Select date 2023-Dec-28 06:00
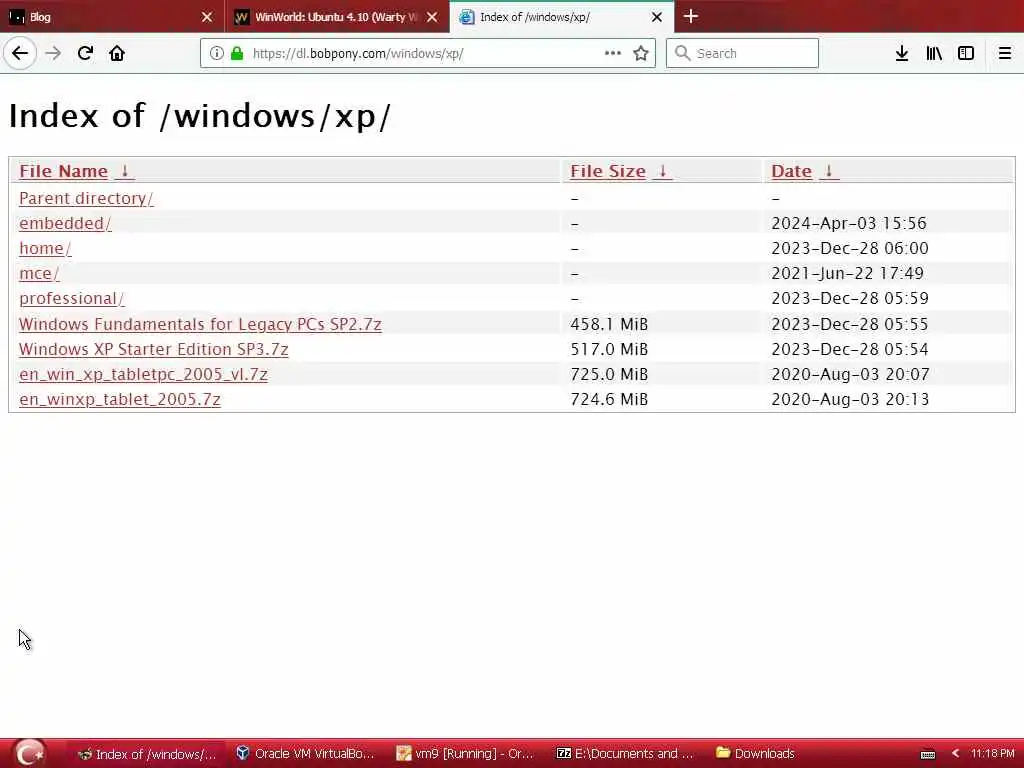 click(850, 248)
